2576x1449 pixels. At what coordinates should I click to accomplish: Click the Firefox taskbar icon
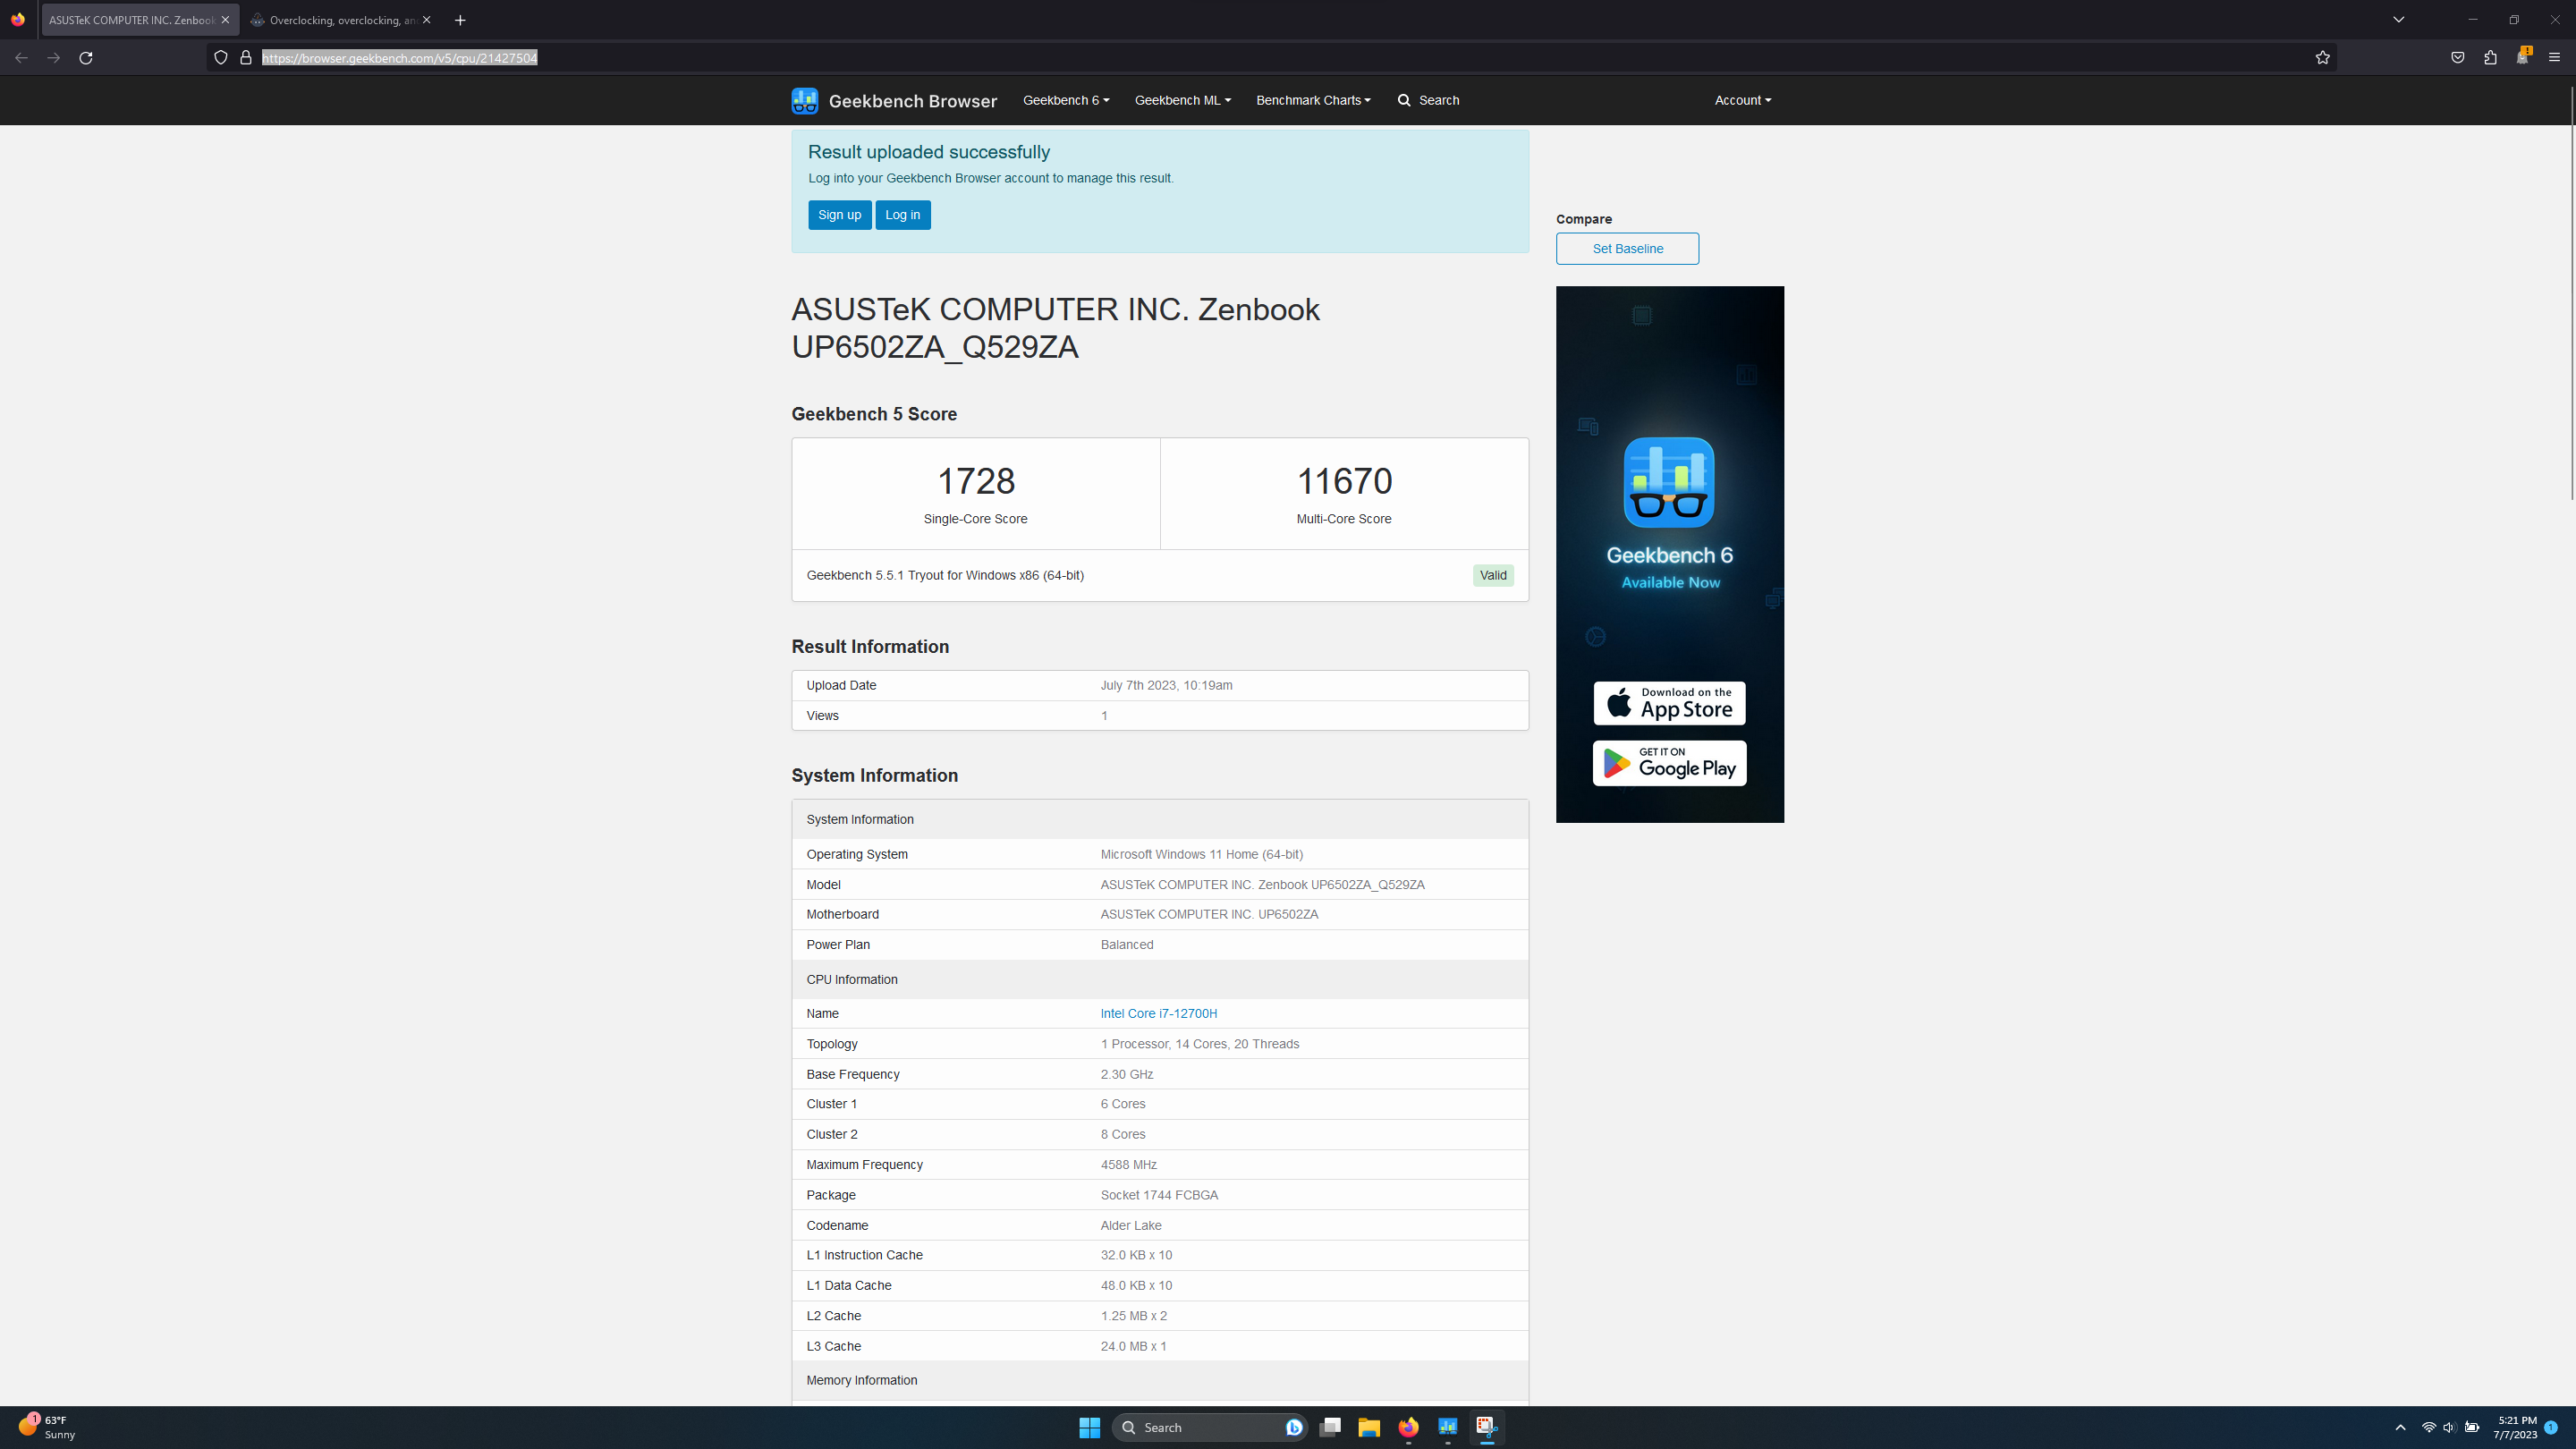pos(1408,1427)
